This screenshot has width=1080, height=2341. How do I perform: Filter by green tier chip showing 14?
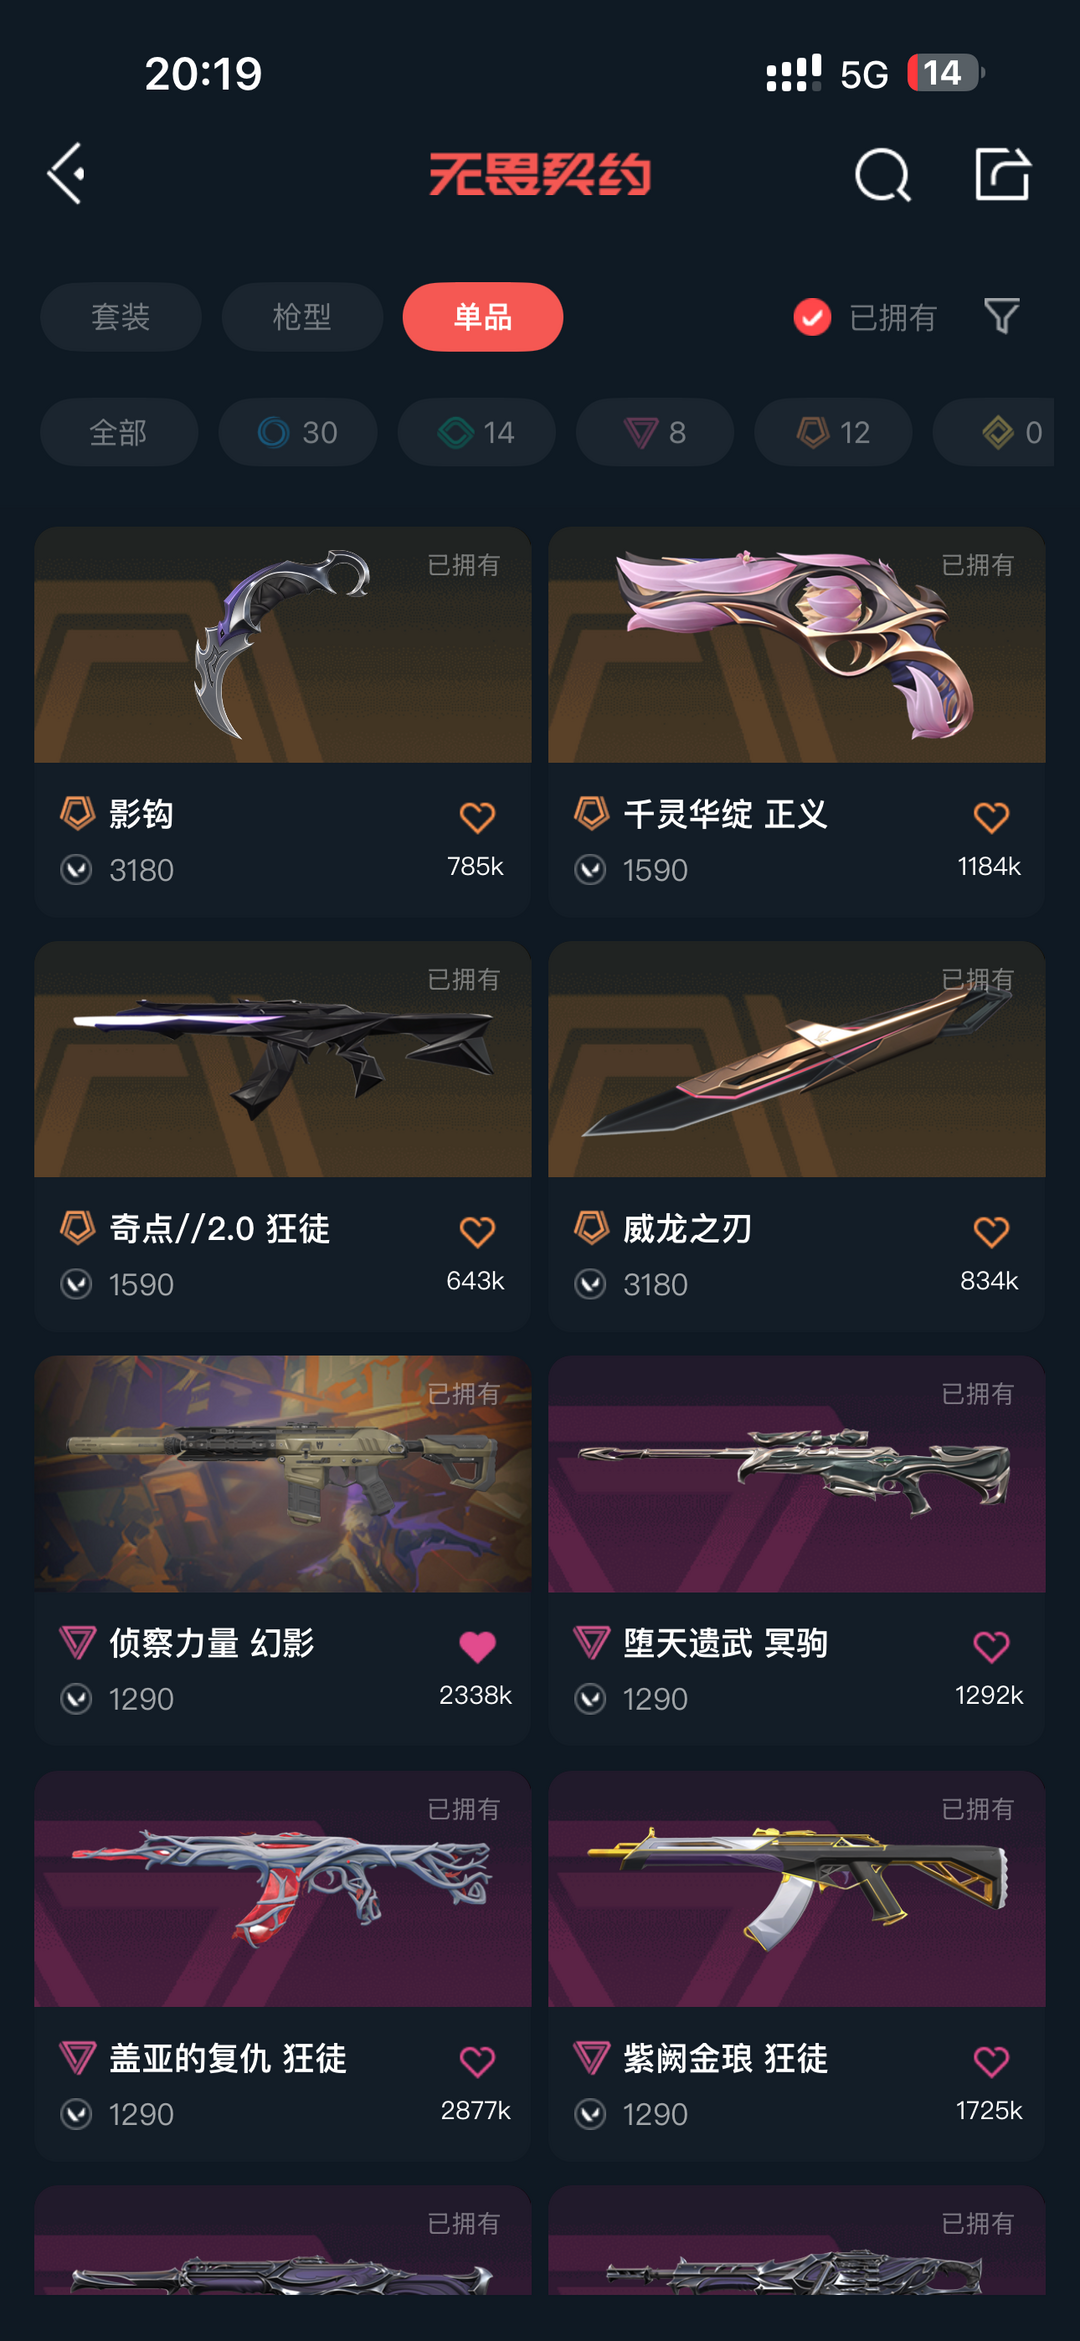477,432
